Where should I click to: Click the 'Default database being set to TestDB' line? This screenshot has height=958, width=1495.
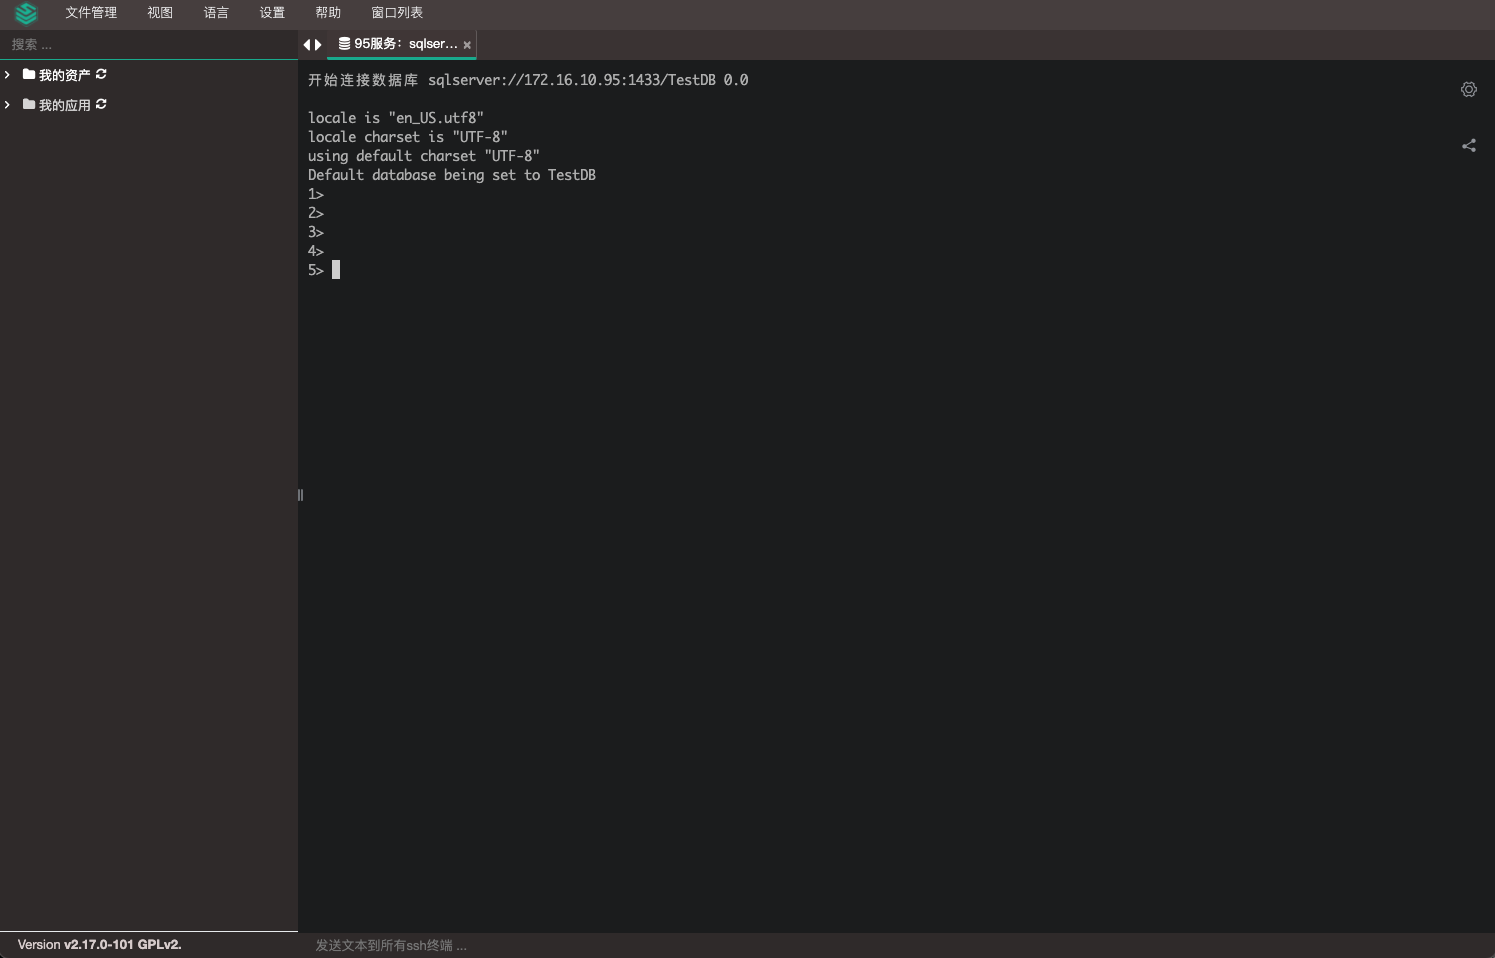click(452, 175)
